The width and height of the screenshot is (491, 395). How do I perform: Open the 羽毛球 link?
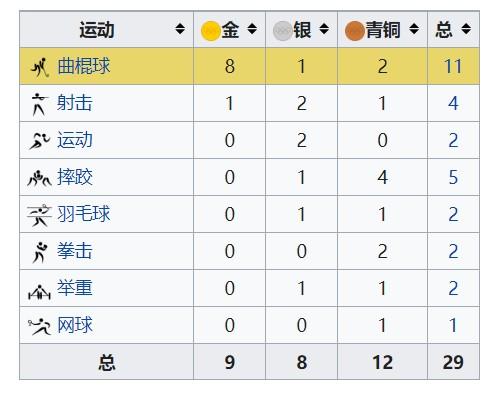tap(84, 214)
